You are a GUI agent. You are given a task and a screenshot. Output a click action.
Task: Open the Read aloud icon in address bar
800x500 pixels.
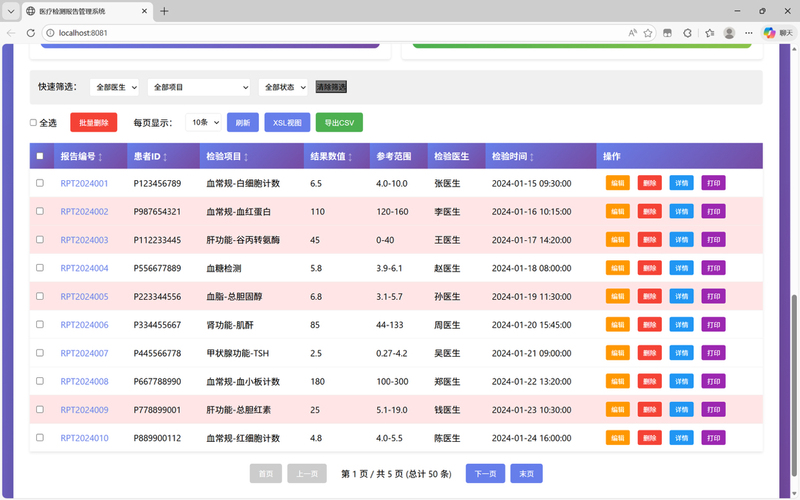[632, 32]
